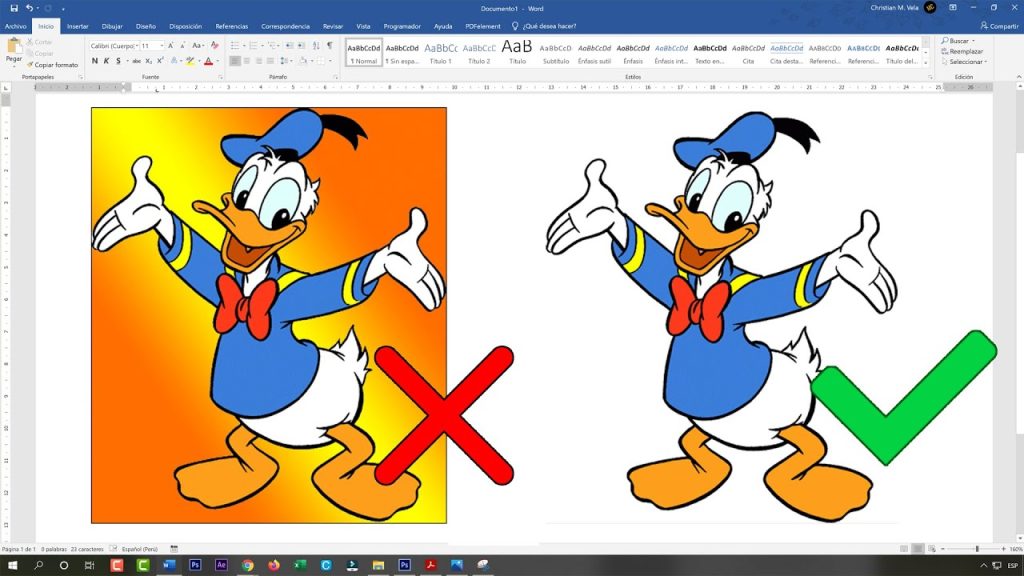Click Español (Perú) in the status bar

pyautogui.click(x=141, y=548)
